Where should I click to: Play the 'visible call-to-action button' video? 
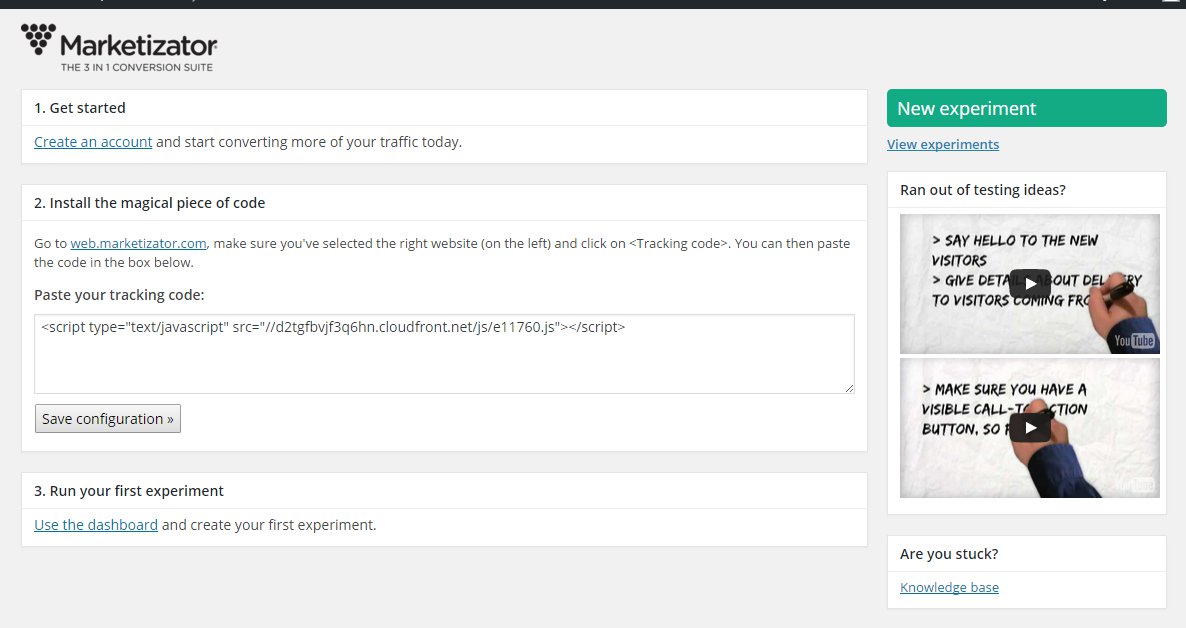1029,427
